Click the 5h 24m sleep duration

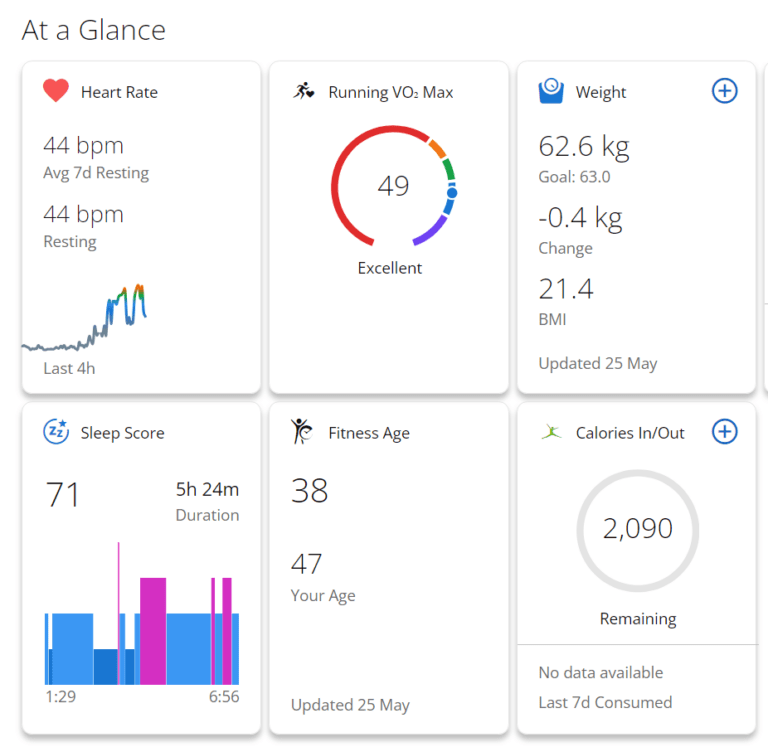(x=207, y=490)
